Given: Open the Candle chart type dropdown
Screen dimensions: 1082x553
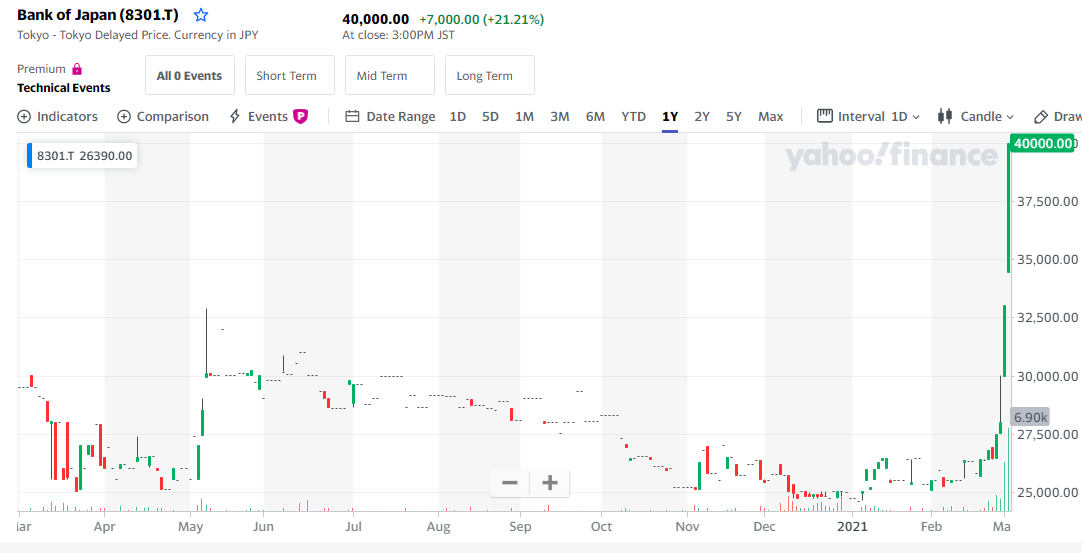Looking at the screenshot, I should (x=976, y=117).
